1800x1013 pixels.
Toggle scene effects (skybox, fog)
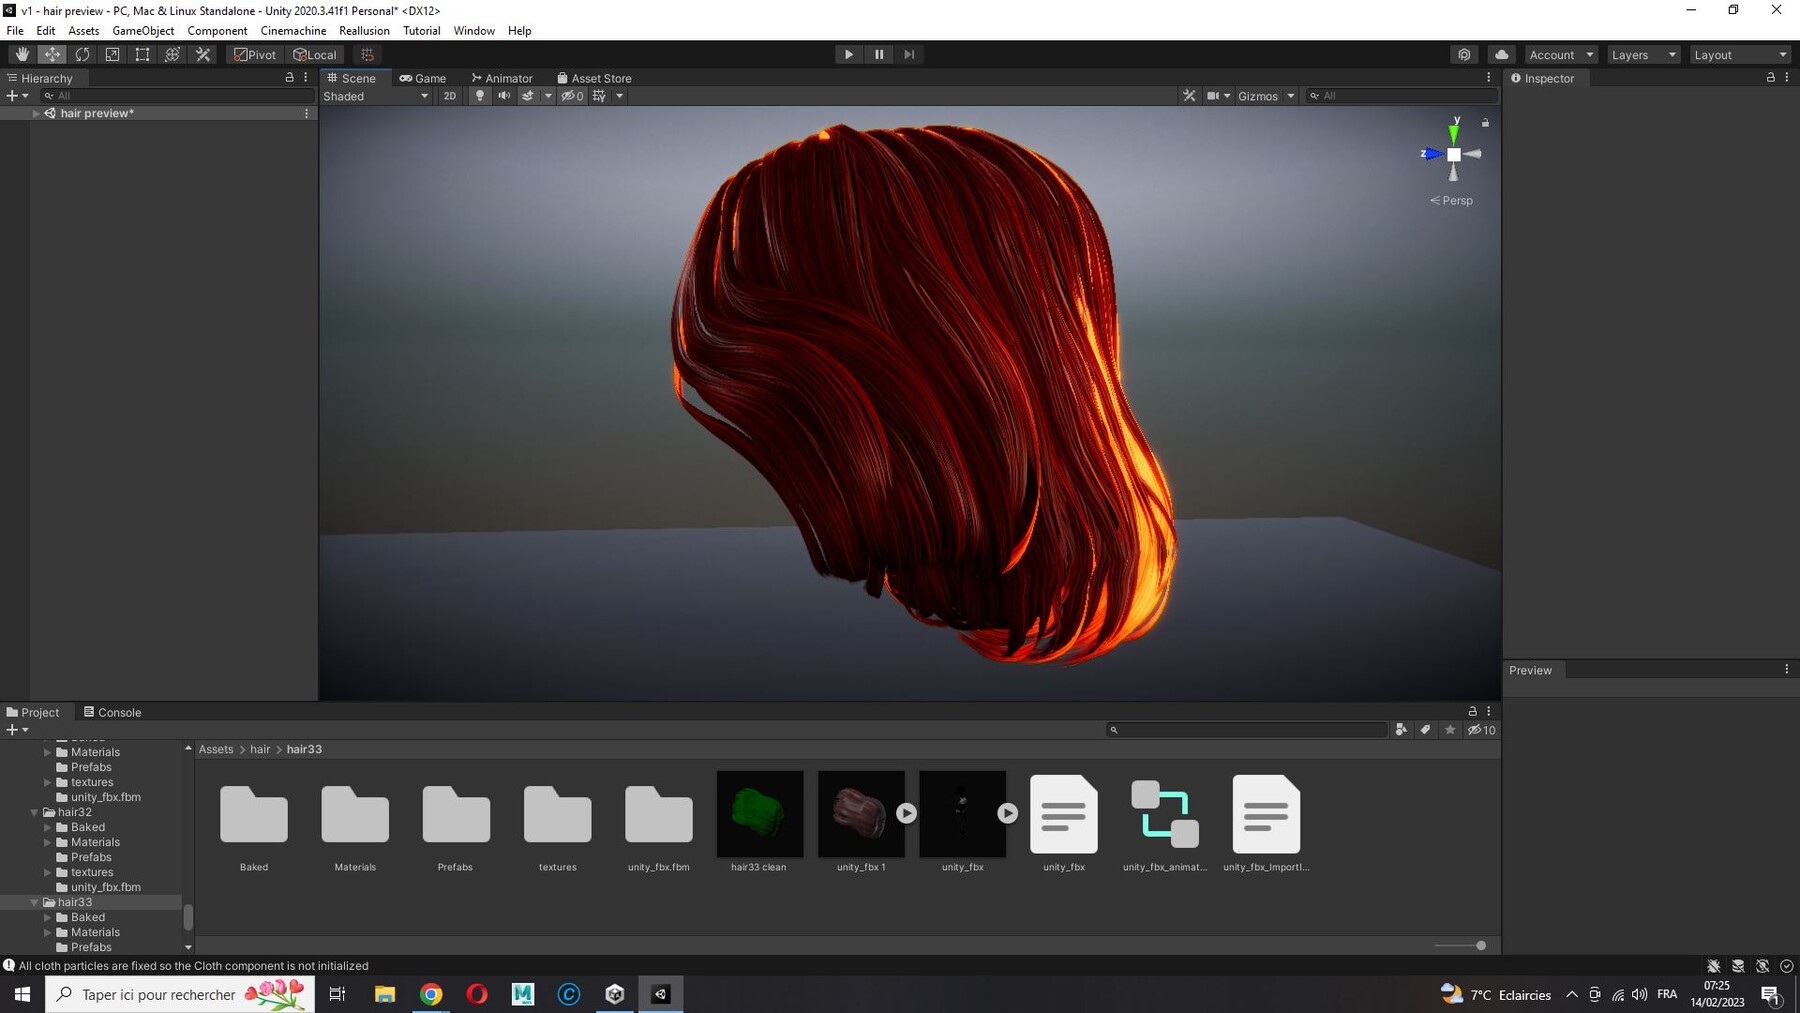click(x=528, y=96)
